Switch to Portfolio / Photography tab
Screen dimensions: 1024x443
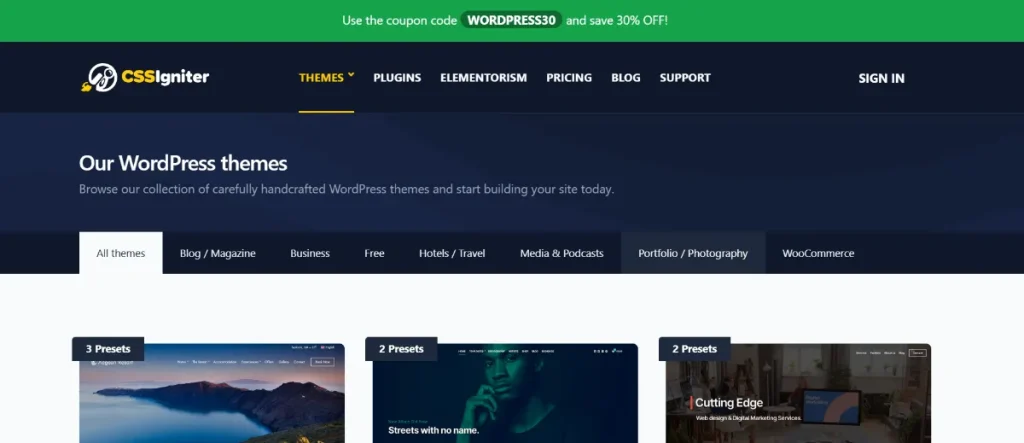(x=693, y=253)
